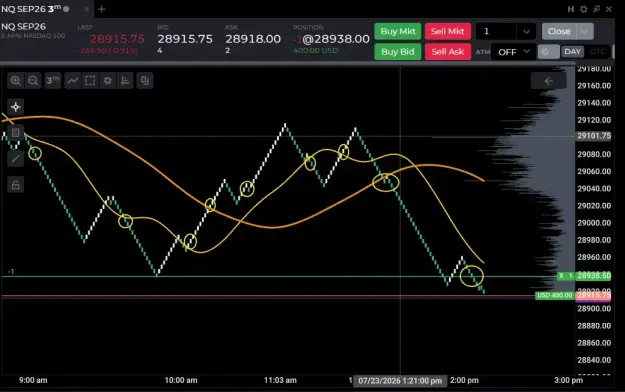Activate the crosshair cursor tool
This screenshot has width=625, height=392.
pyautogui.click(x=16, y=107)
